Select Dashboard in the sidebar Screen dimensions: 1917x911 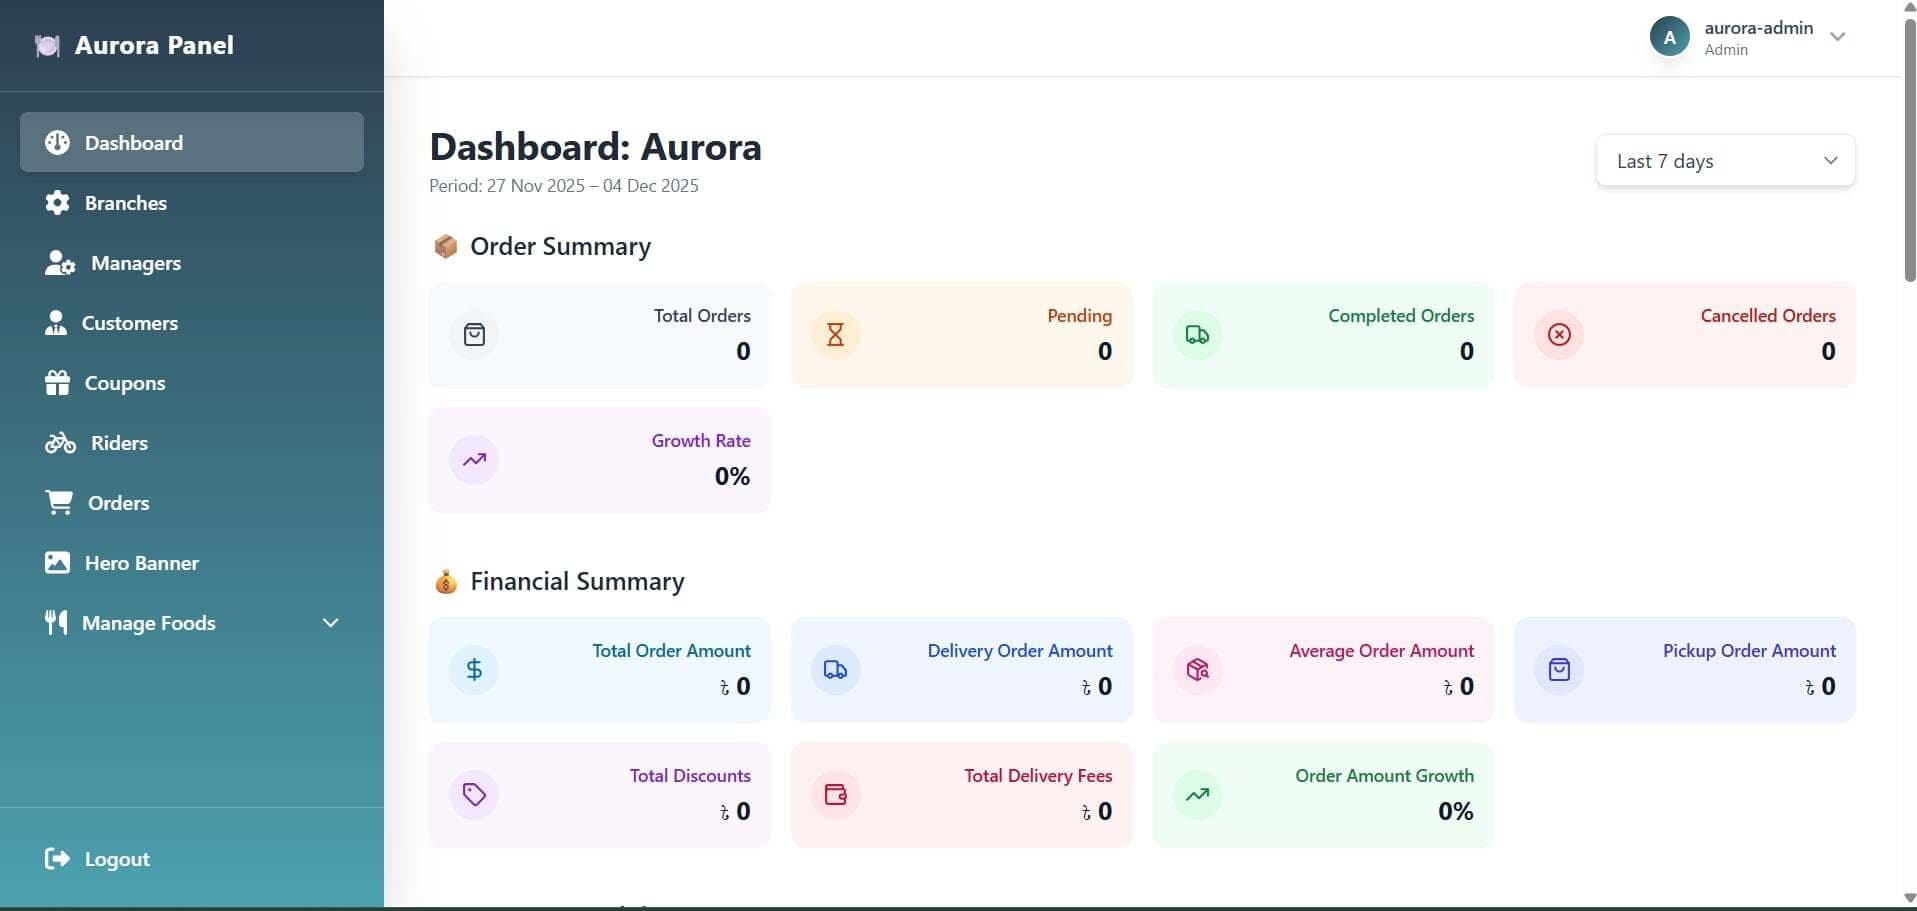coord(191,143)
